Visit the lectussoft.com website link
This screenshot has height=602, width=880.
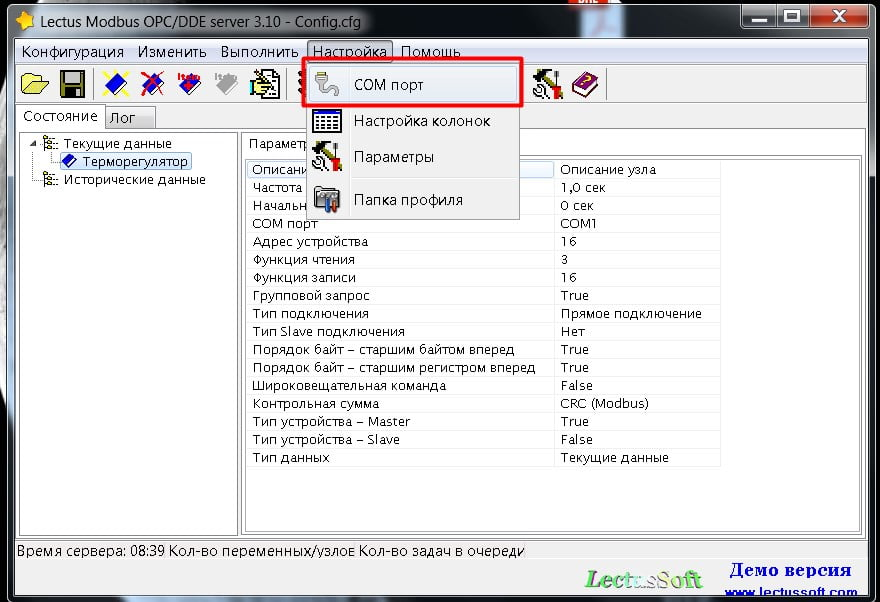(x=791, y=592)
